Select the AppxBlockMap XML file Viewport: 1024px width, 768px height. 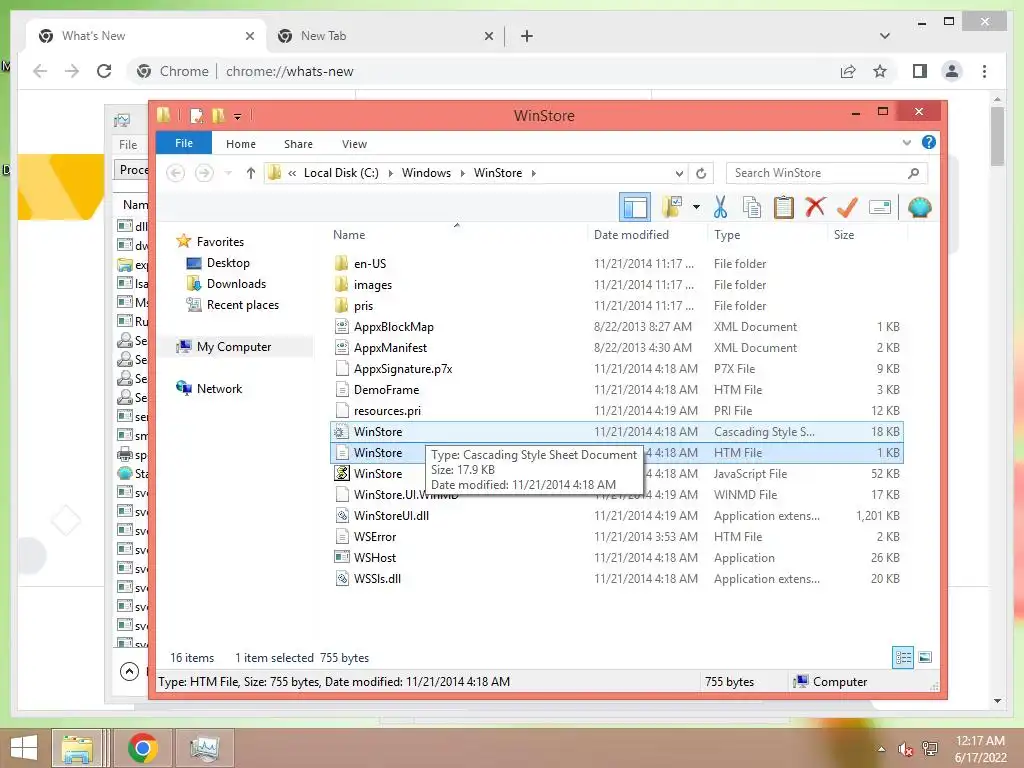pyautogui.click(x=616, y=327)
